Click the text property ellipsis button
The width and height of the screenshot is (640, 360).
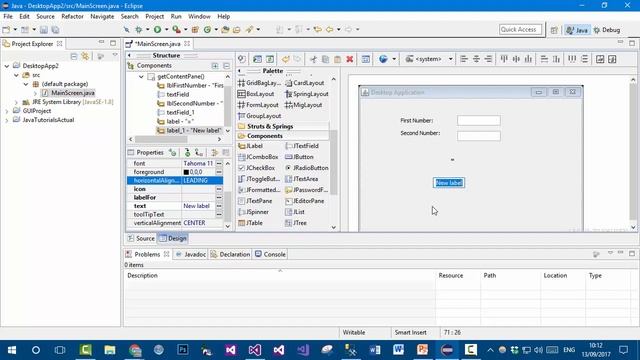pyautogui.click(x=219, y=206)
